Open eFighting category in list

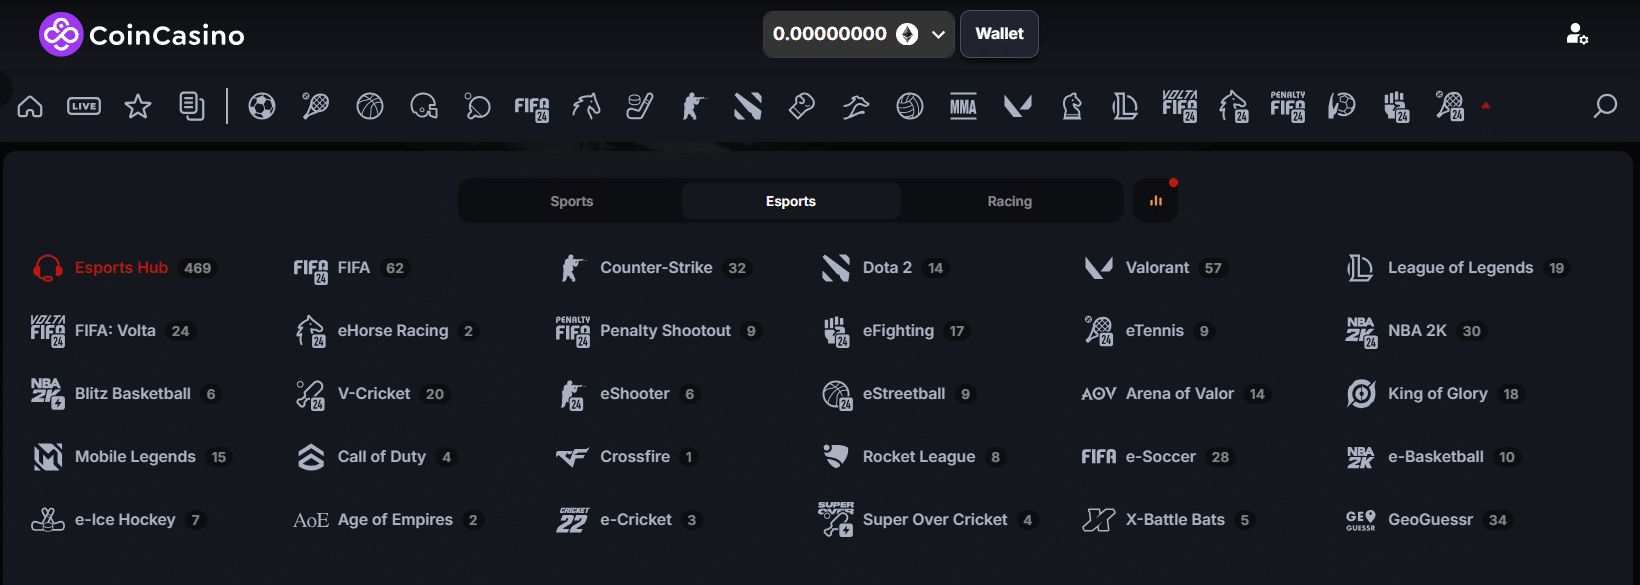[895, 331]
